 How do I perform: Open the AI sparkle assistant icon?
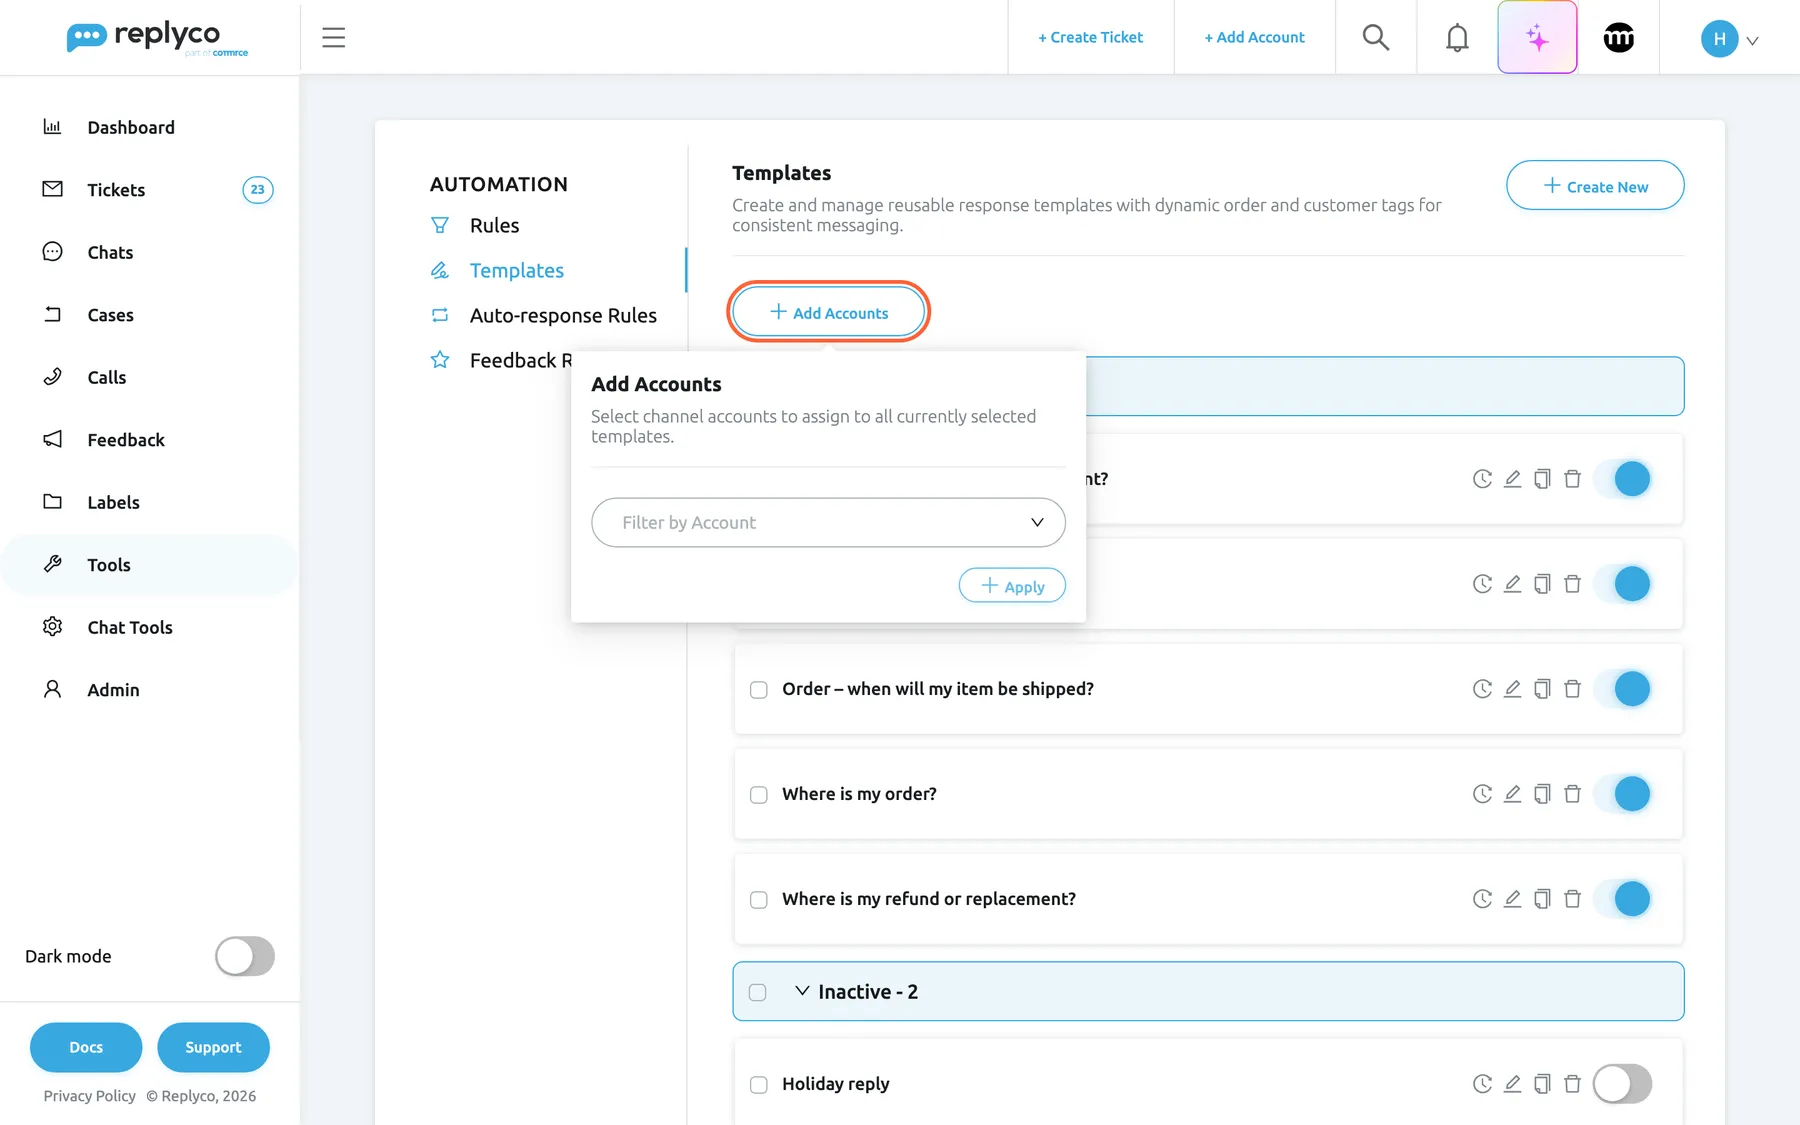pyautogui.click(x=1537, y=38)
